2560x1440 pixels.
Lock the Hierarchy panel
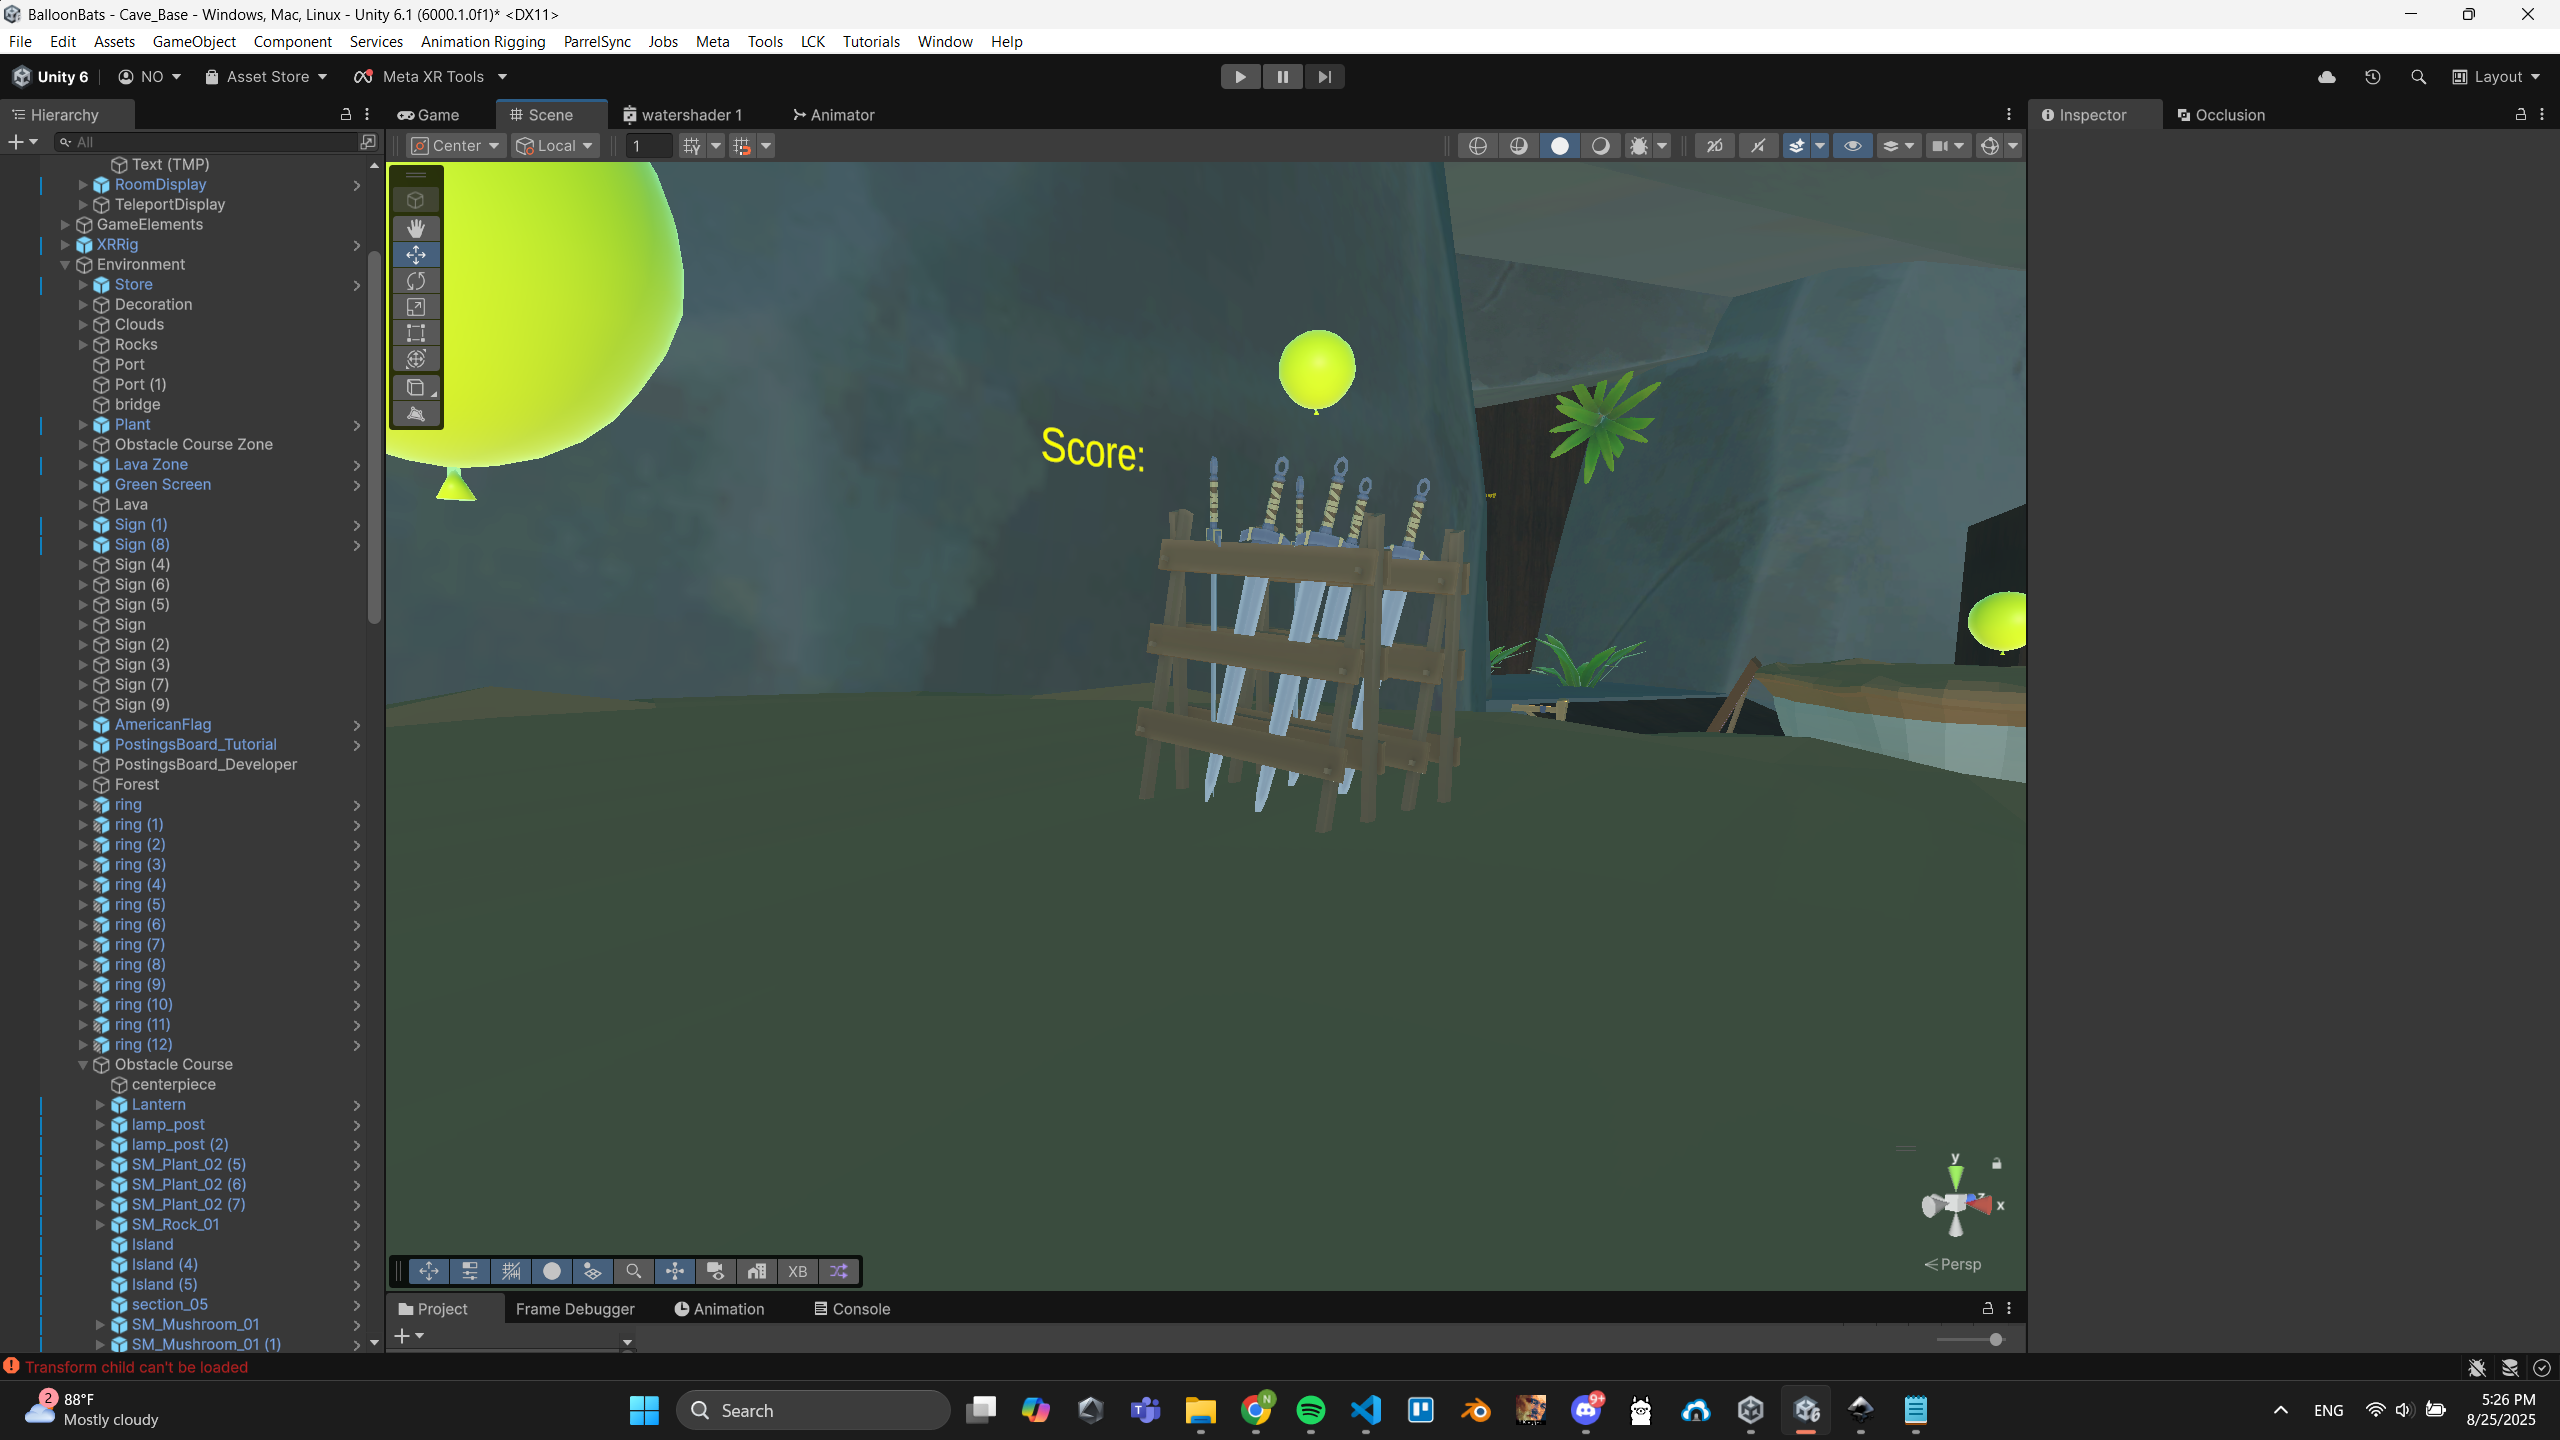(346, 114)
